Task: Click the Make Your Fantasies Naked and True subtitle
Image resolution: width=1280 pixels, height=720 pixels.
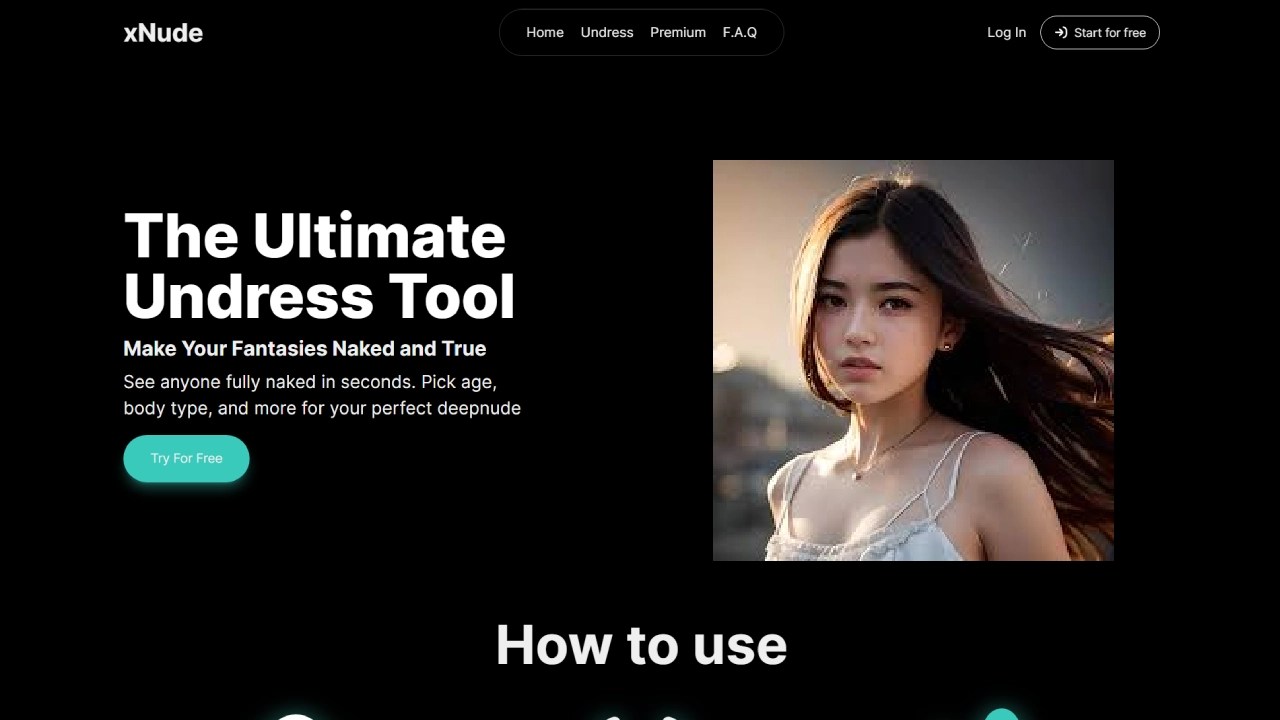Action: (304, 348)
